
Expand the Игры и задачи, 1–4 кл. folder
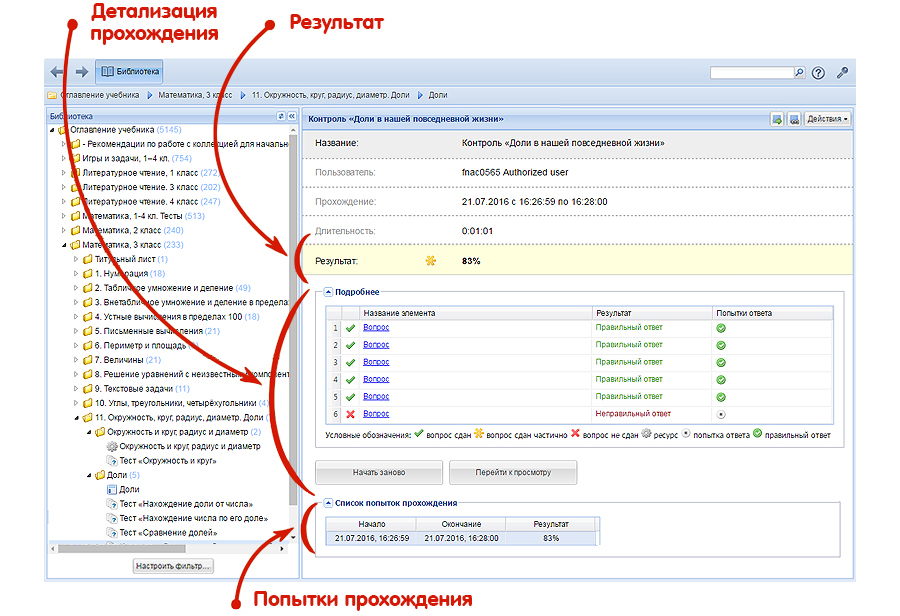point(63,158)
